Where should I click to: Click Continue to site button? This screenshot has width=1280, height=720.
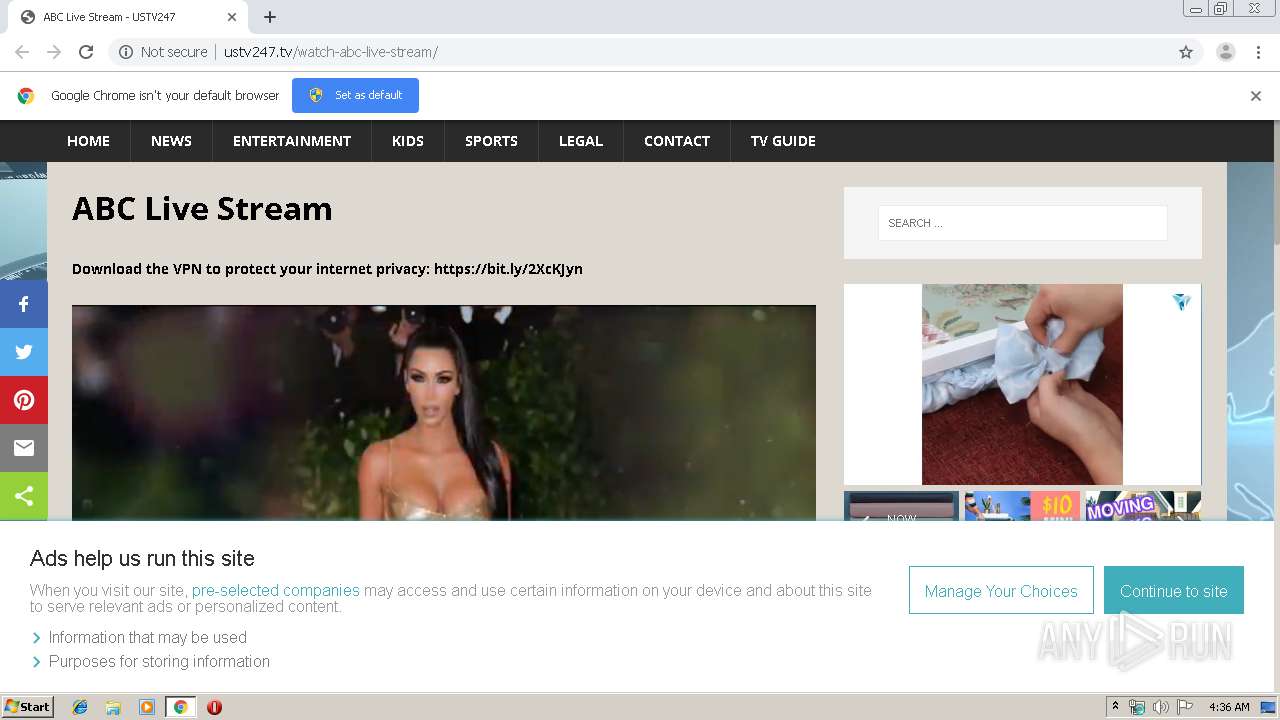tap(1174, 591)
